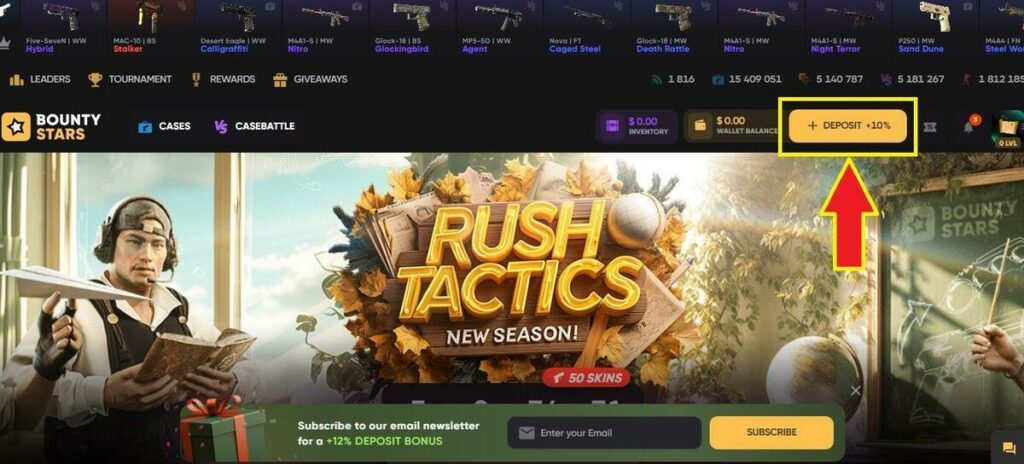Viewport: 1024px width, 464px height.
Task: Click the Deposit +10% button
Action: tap(848, 125)
